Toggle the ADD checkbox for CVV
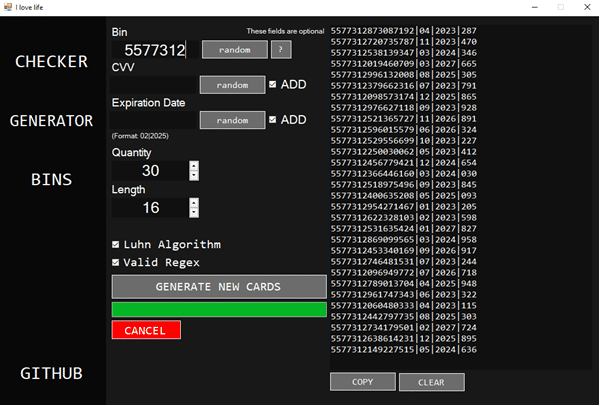 click(272, 84)
